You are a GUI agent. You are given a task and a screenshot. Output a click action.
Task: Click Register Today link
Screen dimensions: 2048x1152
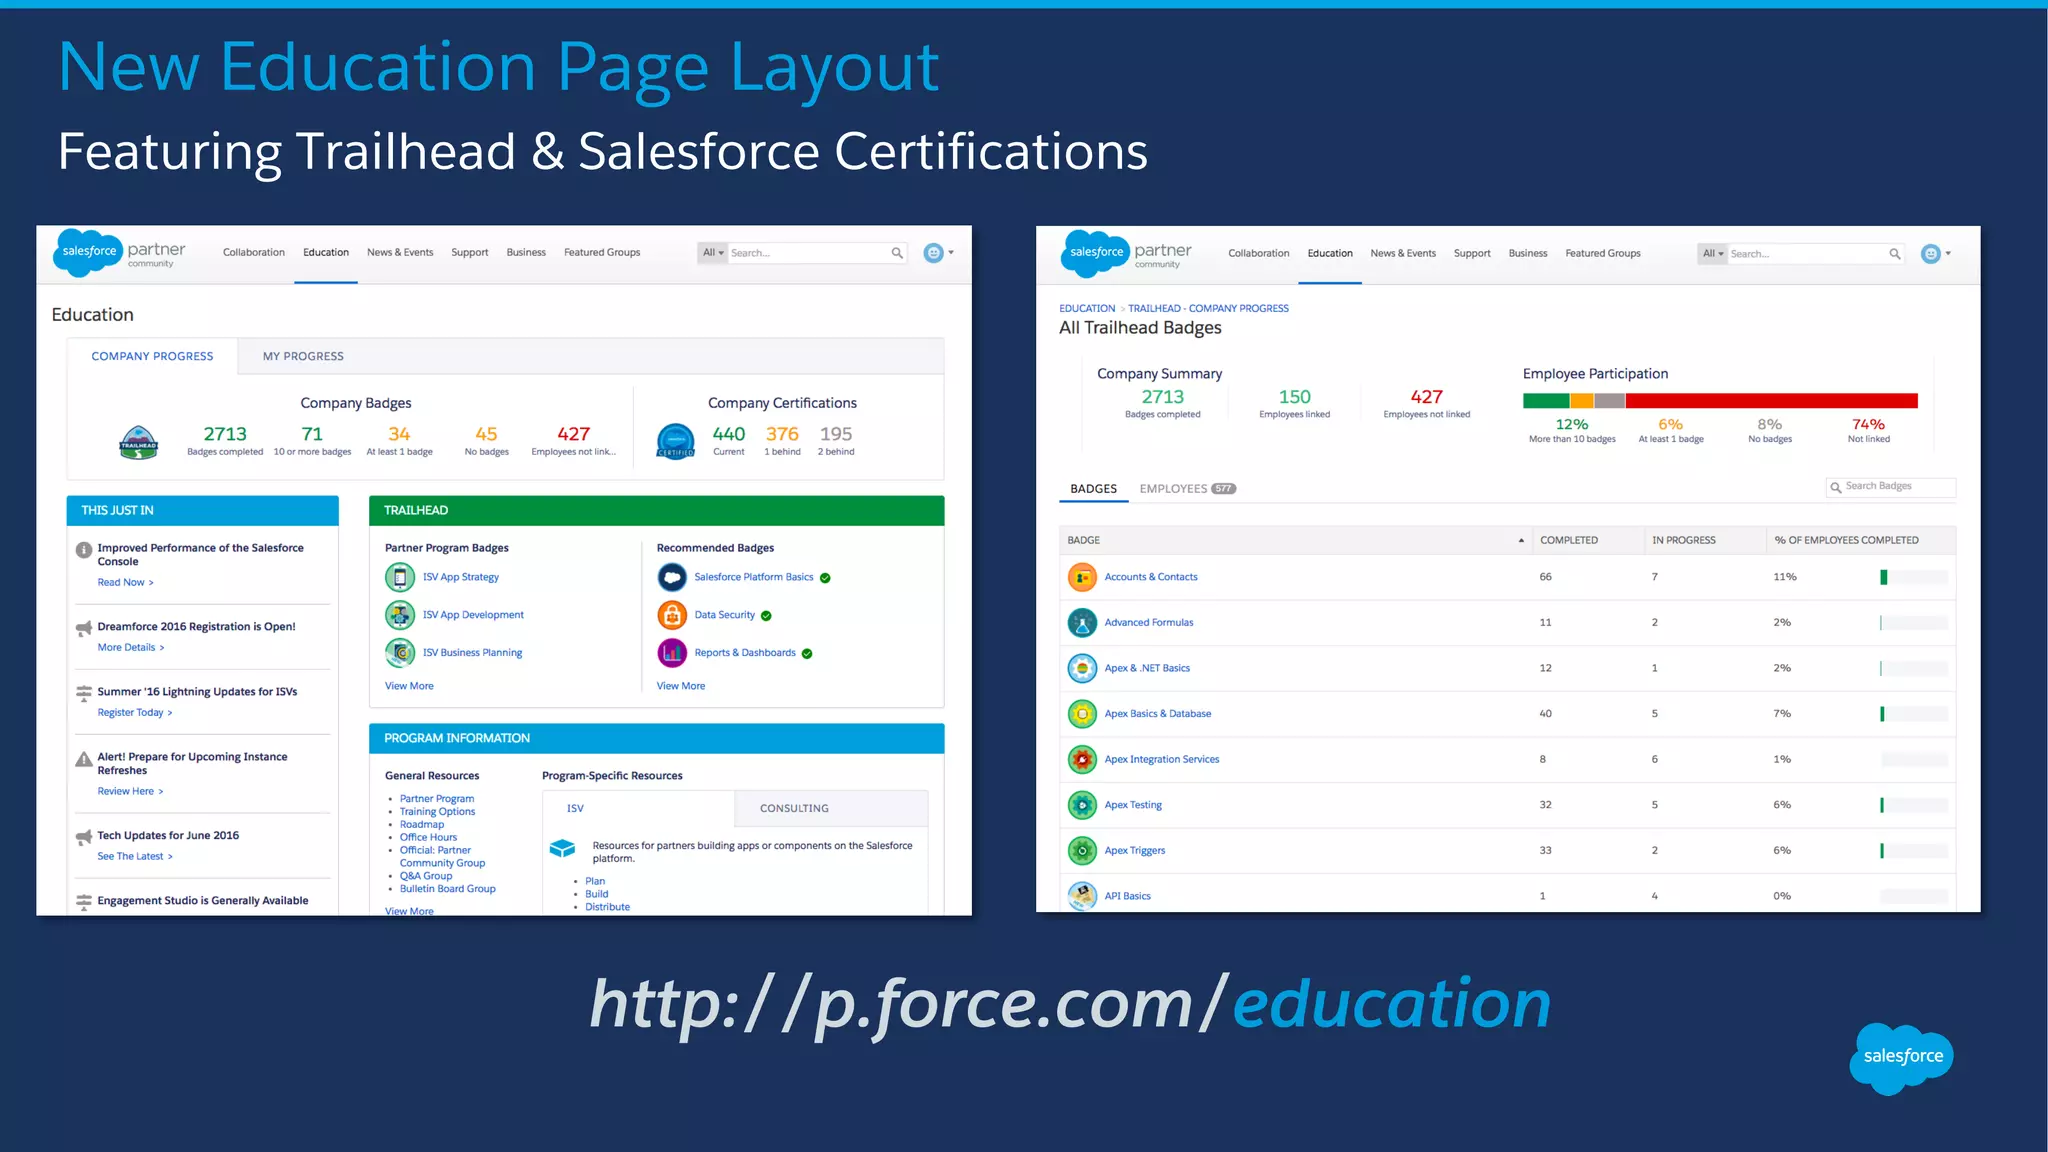click(135, 713)
